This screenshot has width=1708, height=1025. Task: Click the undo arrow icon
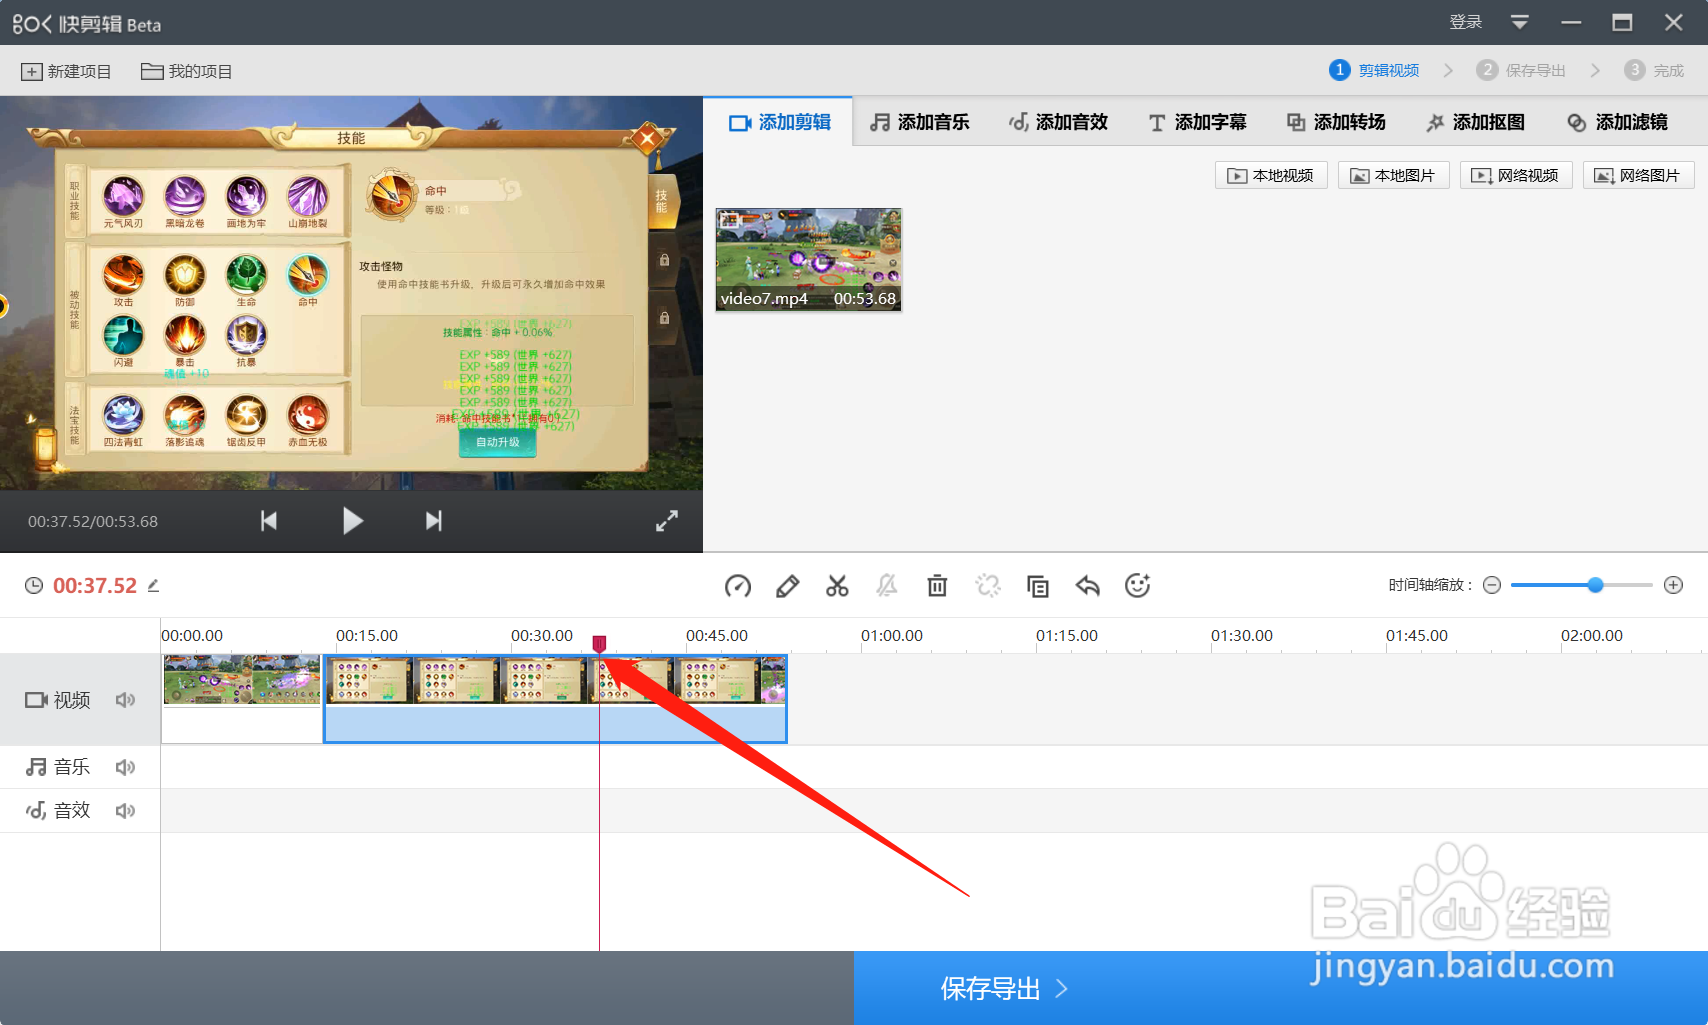(x=1087, y=586)
